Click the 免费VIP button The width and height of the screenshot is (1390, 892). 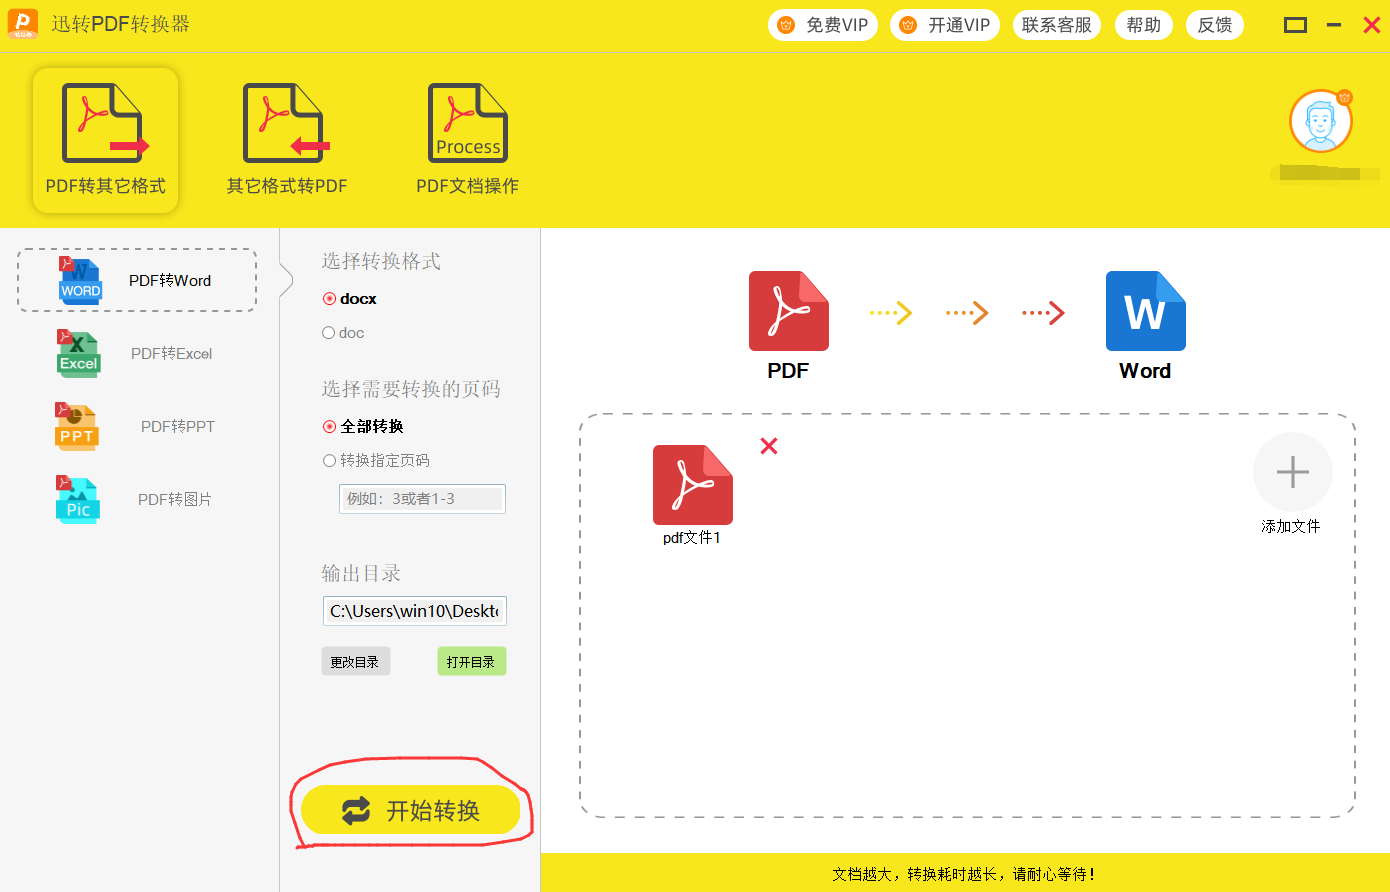pyautogui.click(x=823, y=25)
